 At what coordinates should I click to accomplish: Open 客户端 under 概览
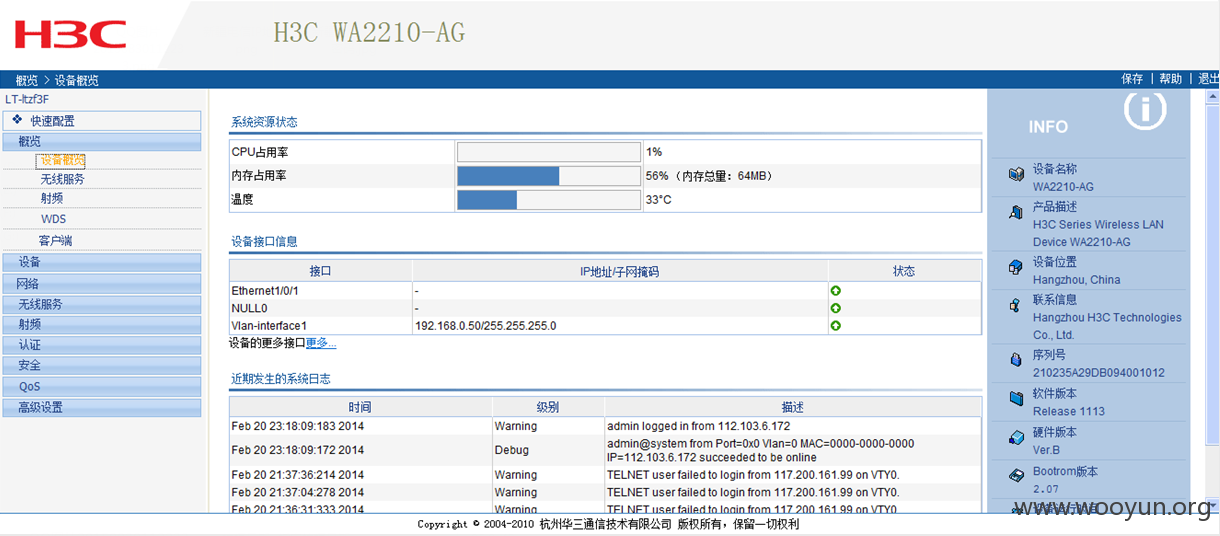pyautogui.click(x=55, y=241)
